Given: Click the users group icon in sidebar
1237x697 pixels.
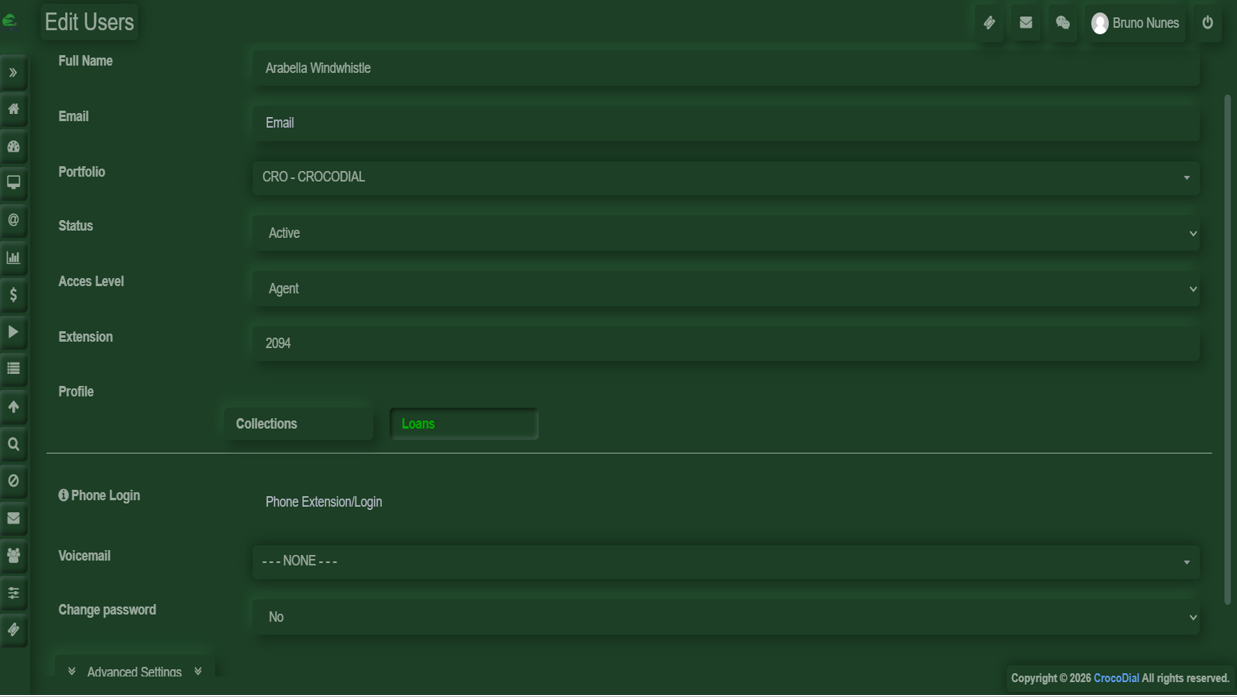Looking at the screenshot, I should tap(14, 556).
